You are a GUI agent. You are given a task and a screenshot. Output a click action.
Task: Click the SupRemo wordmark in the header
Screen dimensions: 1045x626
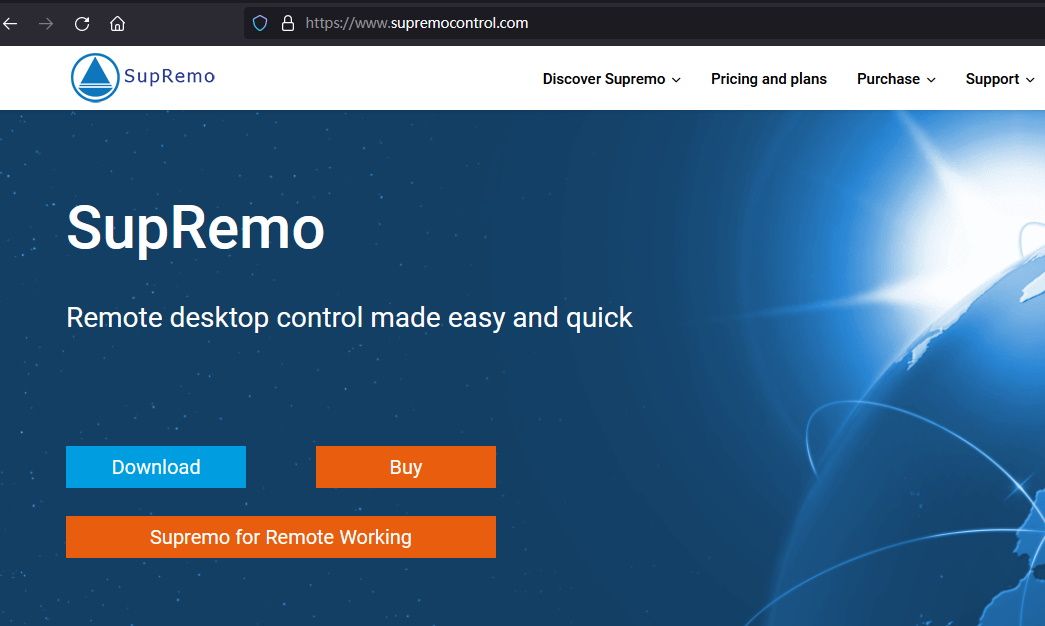(170, 76)
